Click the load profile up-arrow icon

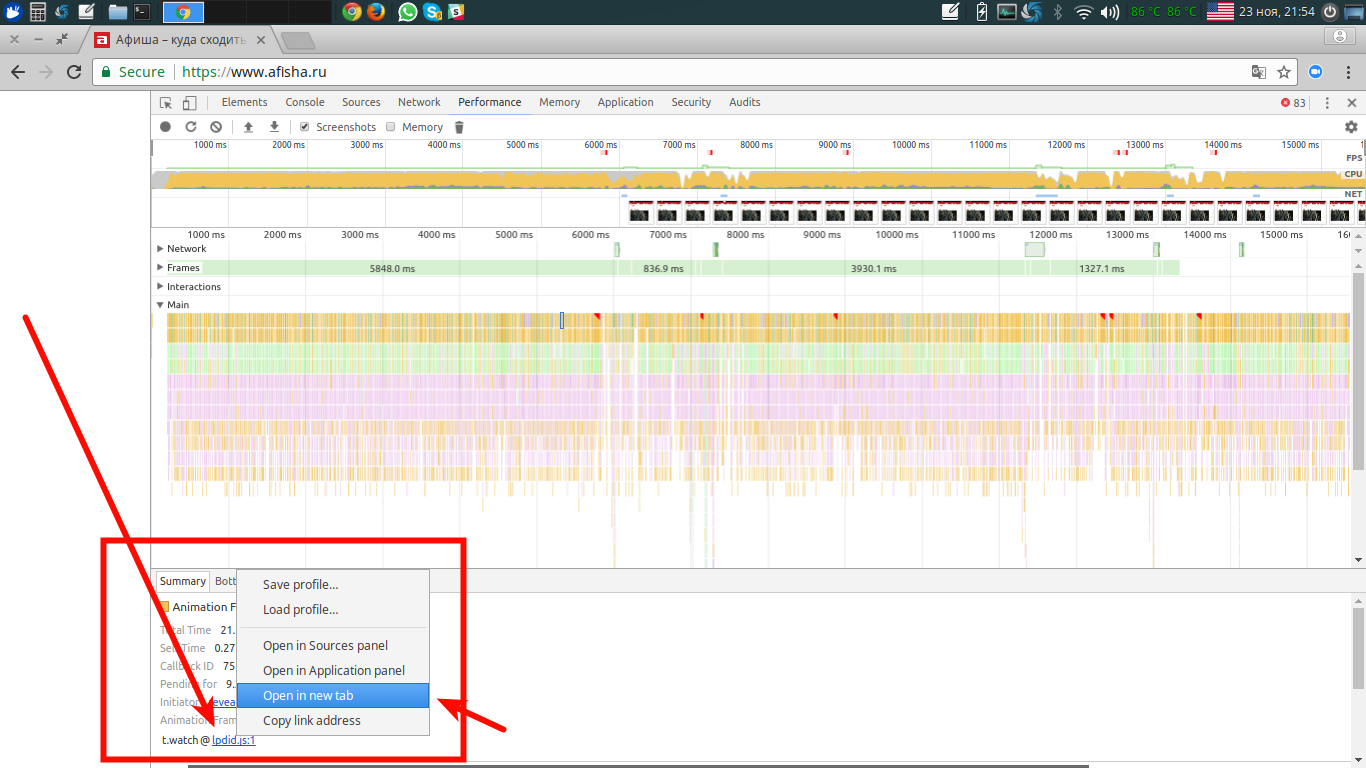pyautogui.click(x=248, y=127)
